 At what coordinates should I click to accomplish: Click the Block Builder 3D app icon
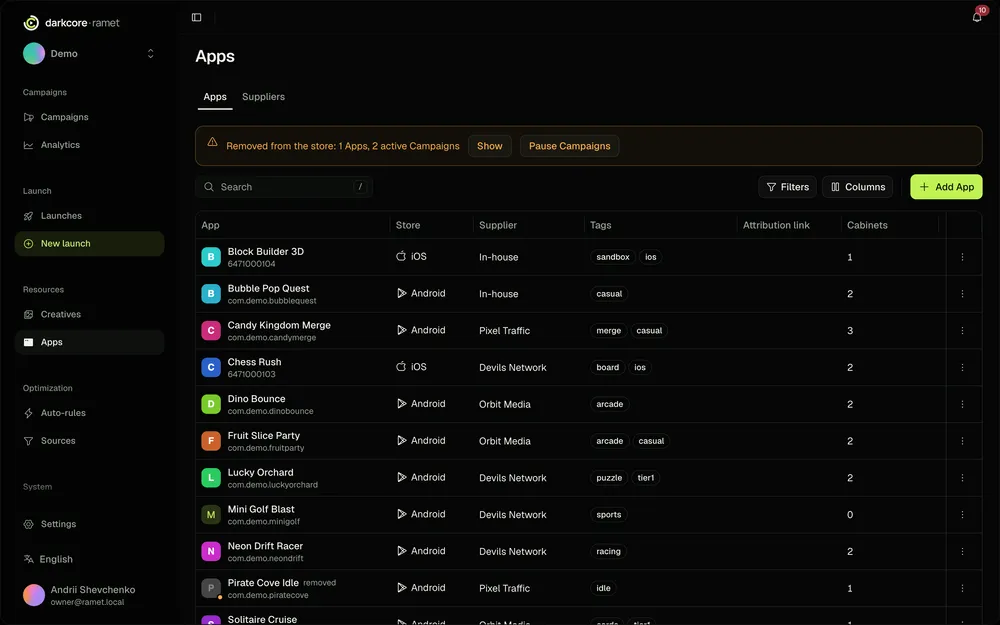pyautogui.click(x=211, y=257)
